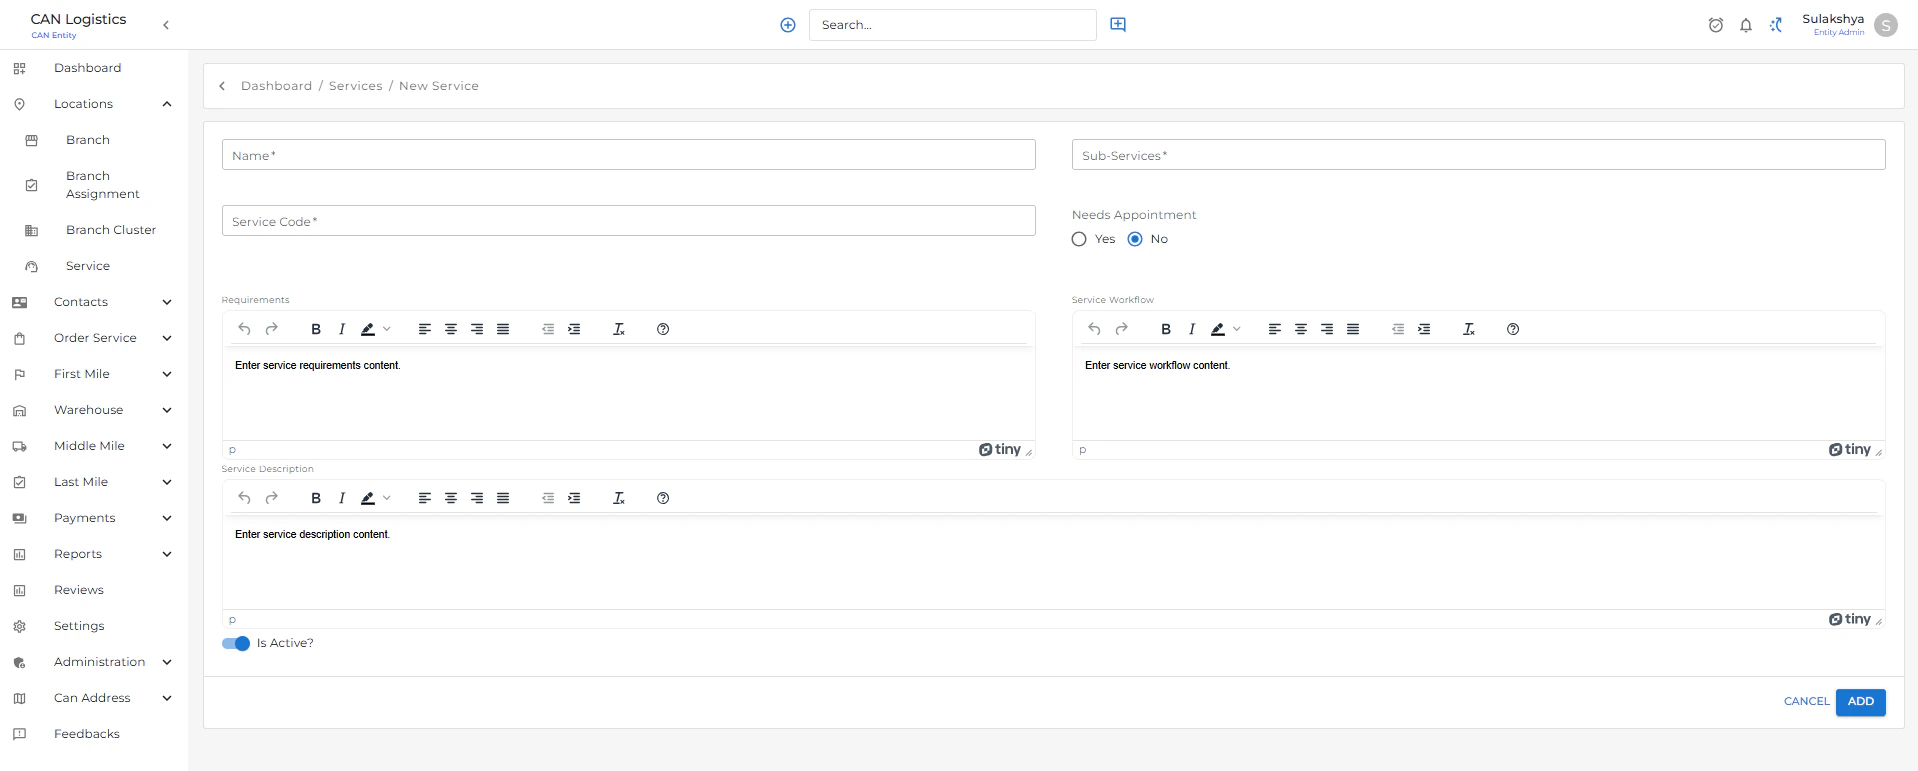This screenshot has width=1918, height=771.
Task: Go to Services breadcrumb link
Action: pos(356,86)
